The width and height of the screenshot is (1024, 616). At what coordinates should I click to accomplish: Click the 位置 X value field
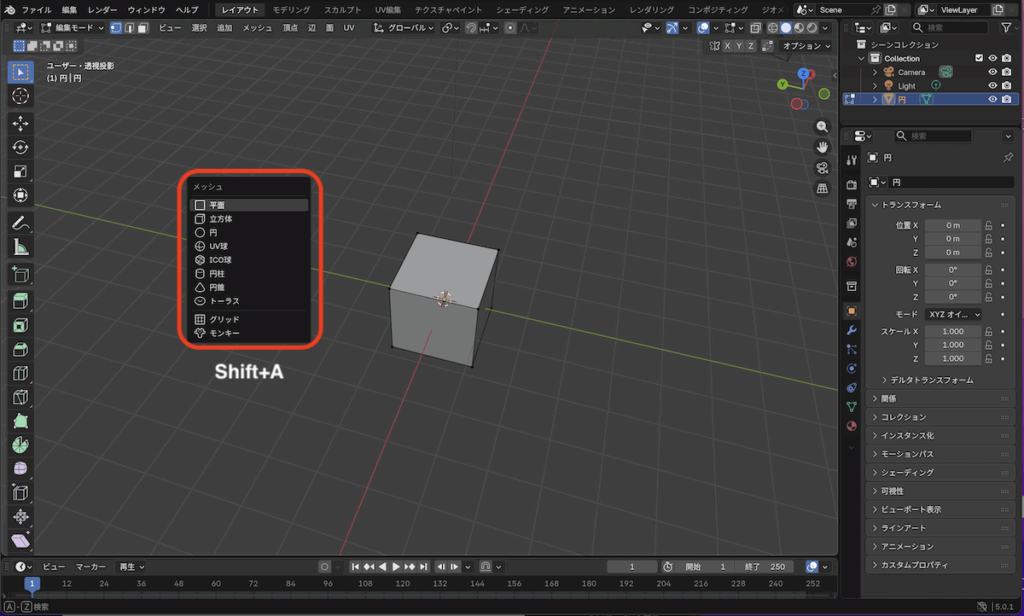(951, 225)
